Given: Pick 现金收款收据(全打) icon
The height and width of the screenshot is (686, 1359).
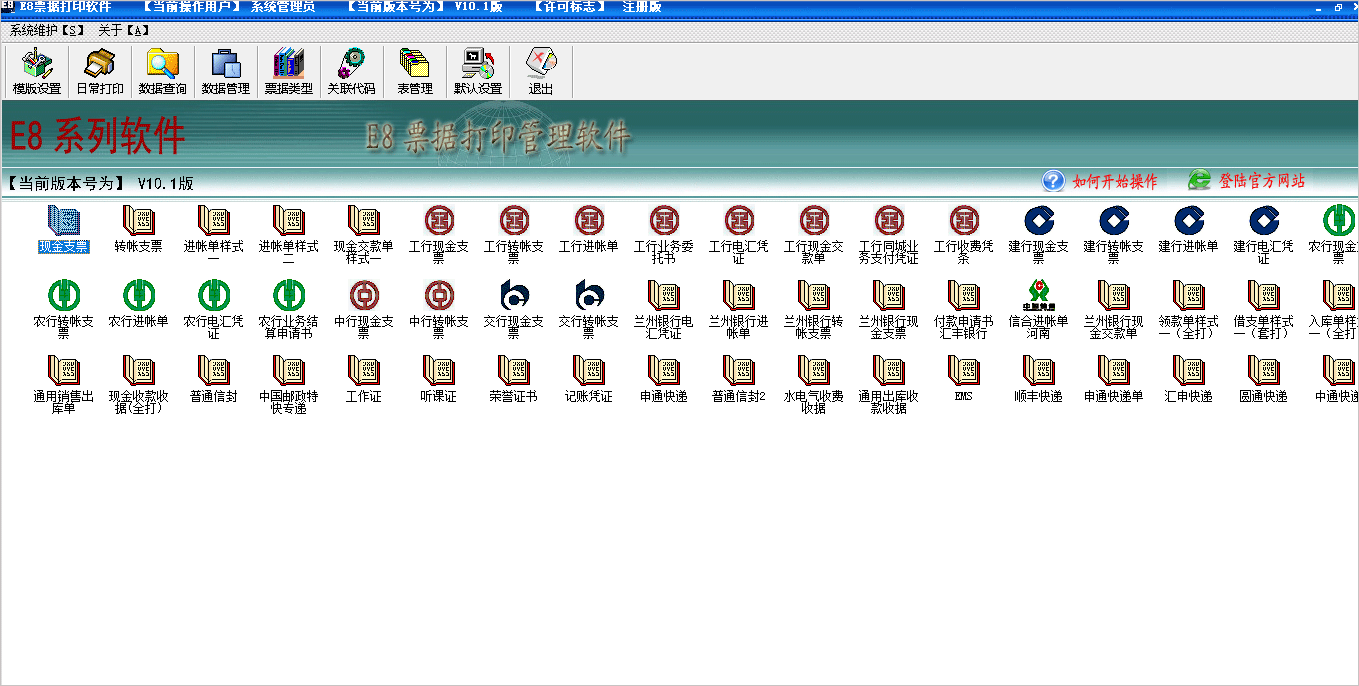Looking at the screenshot, I should coord(138,384).
